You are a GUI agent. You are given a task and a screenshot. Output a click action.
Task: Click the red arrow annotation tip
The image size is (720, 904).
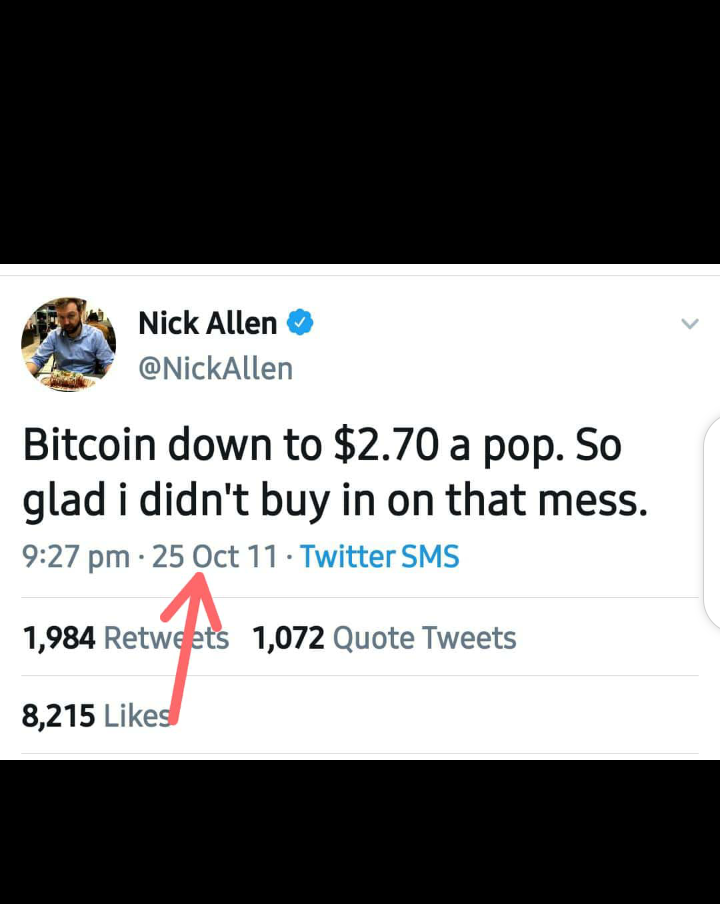coord(198,577)
